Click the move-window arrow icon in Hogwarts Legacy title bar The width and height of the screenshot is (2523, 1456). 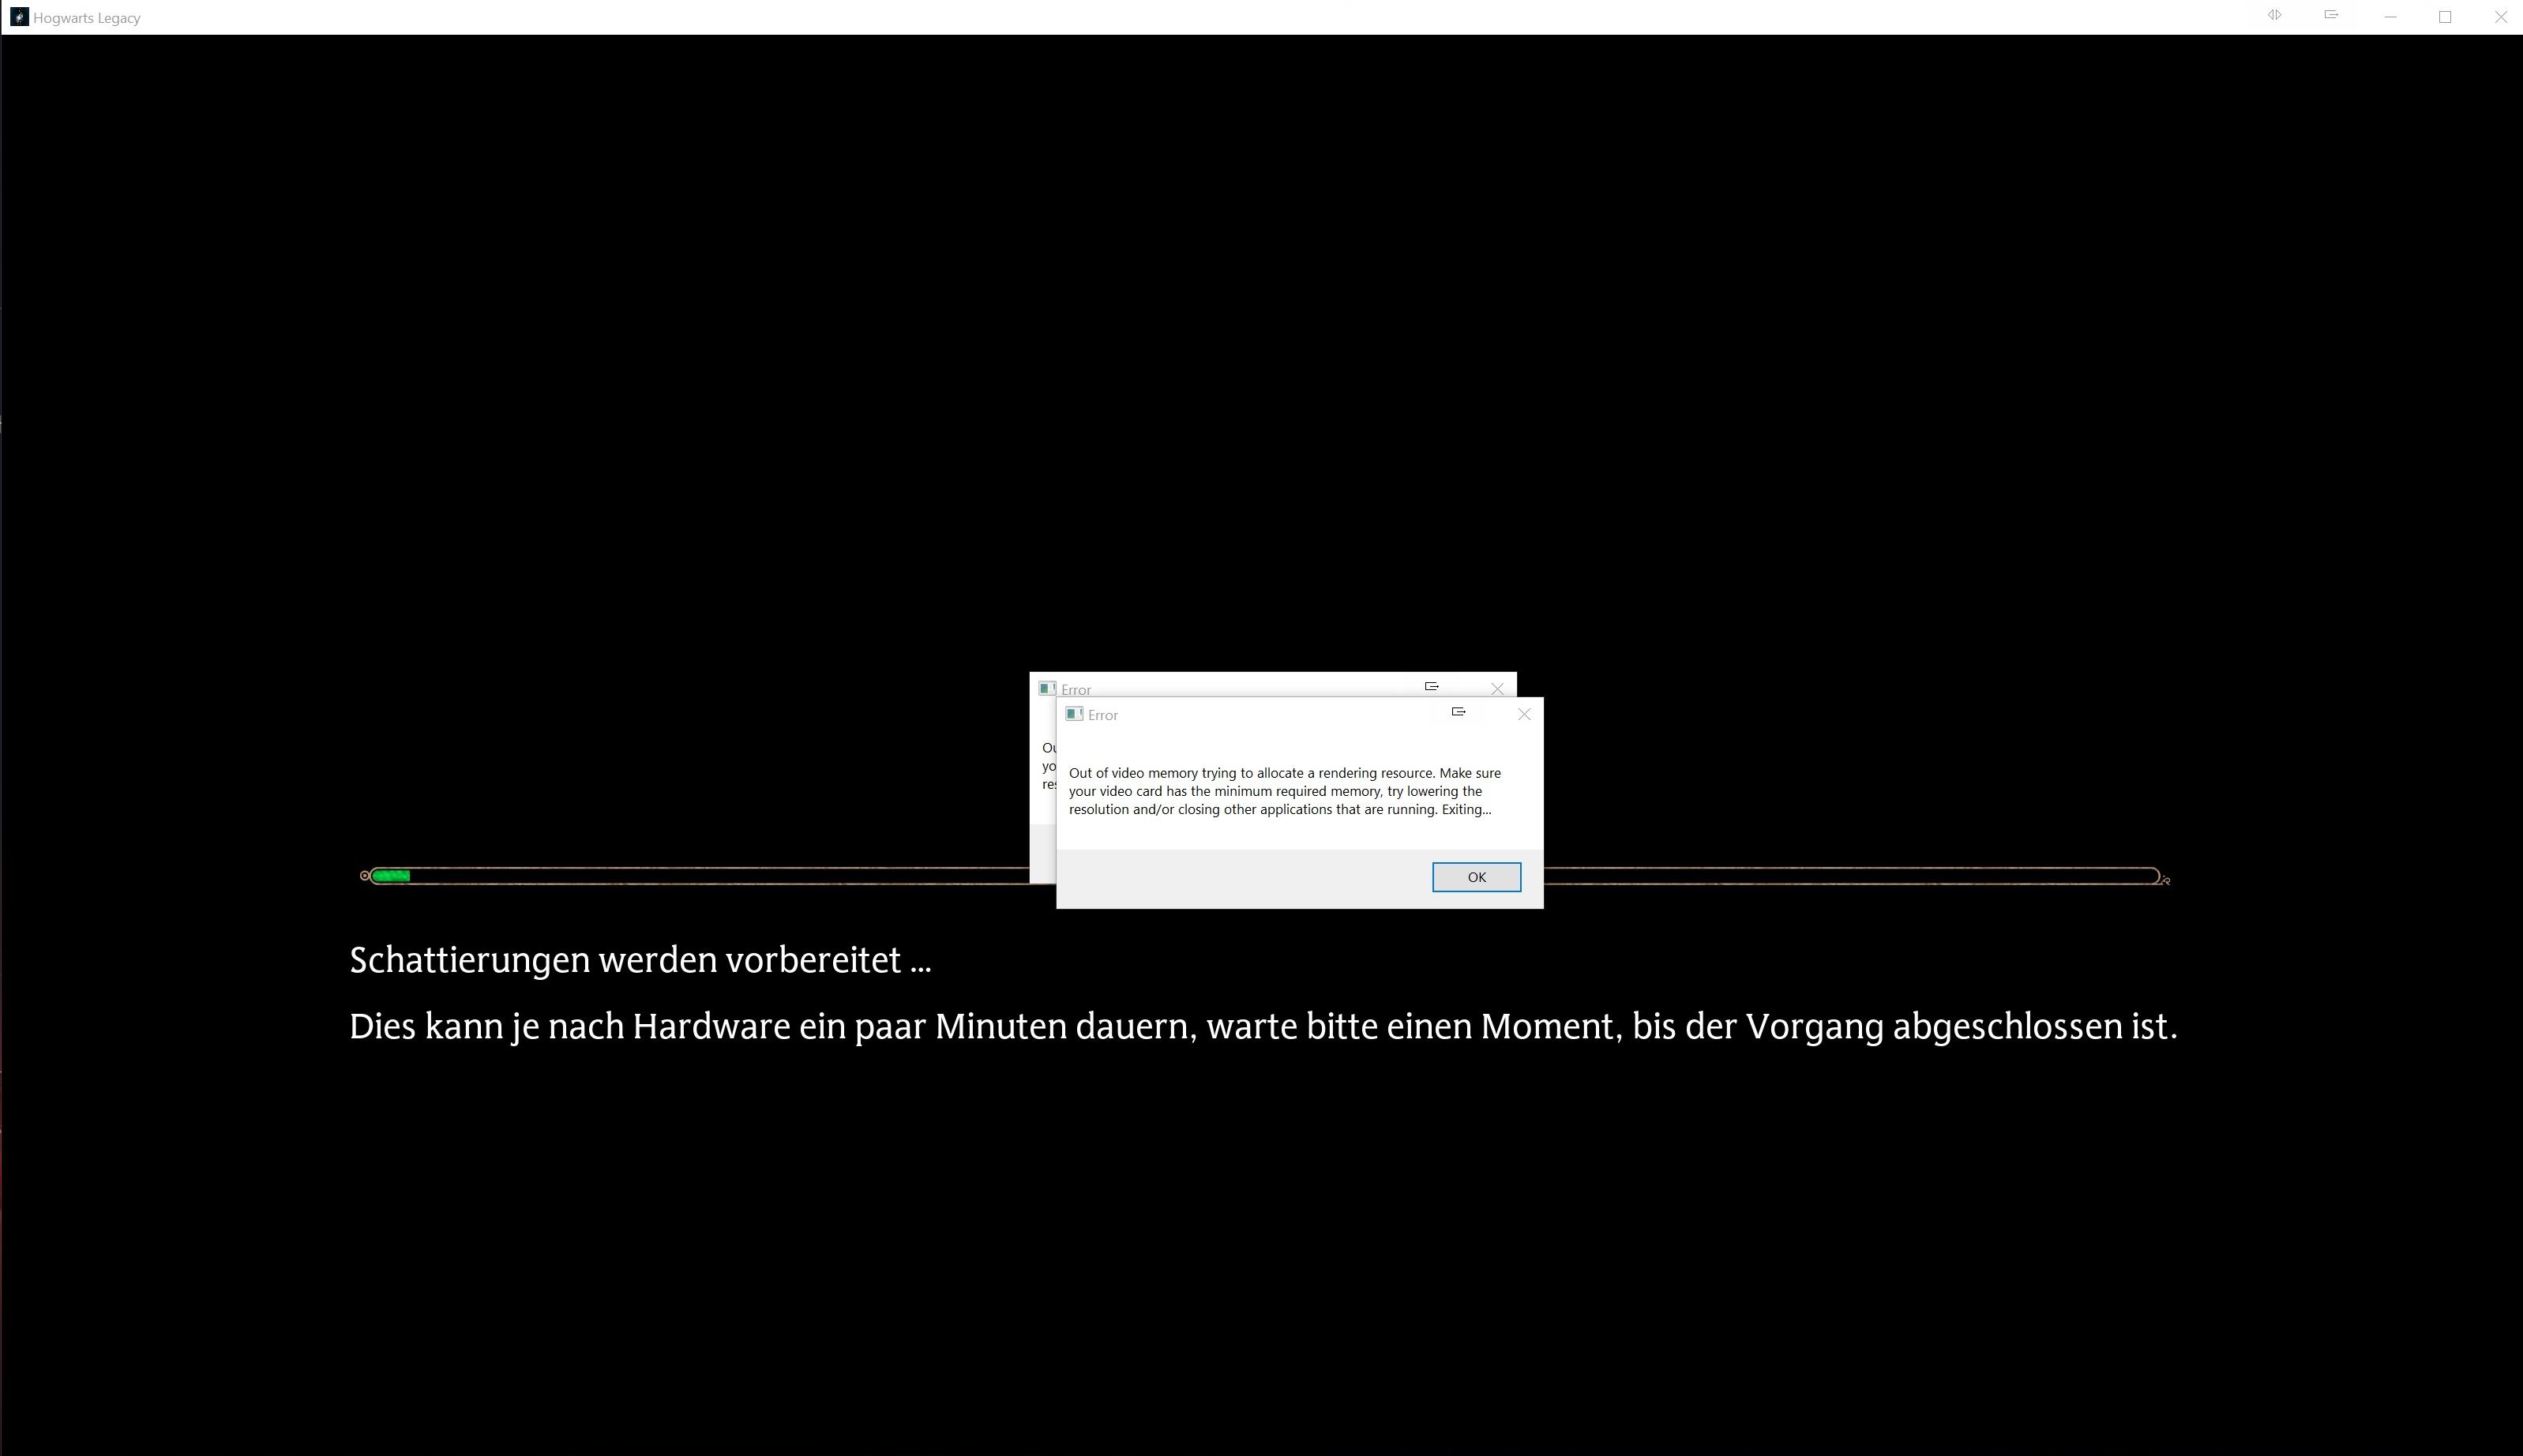coord(2331,15)
